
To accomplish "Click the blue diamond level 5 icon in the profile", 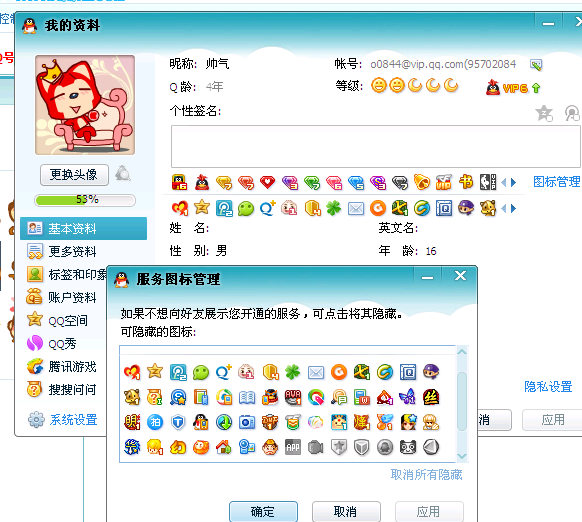I will click(356, 183).
